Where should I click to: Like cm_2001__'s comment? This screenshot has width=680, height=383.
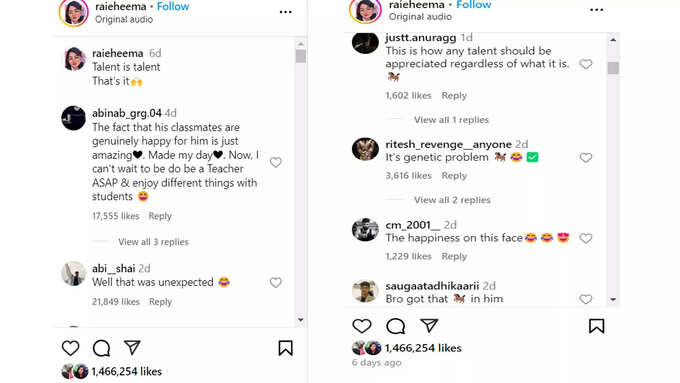coord(586,238)
